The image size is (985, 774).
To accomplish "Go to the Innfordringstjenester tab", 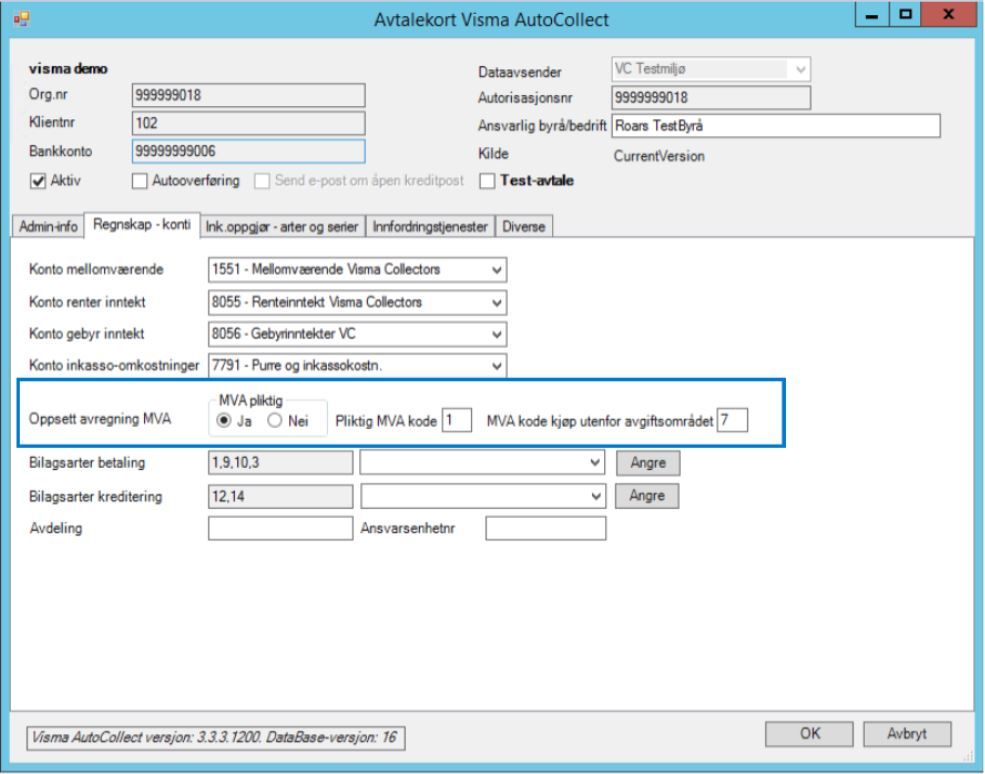I will coord(430,226).
